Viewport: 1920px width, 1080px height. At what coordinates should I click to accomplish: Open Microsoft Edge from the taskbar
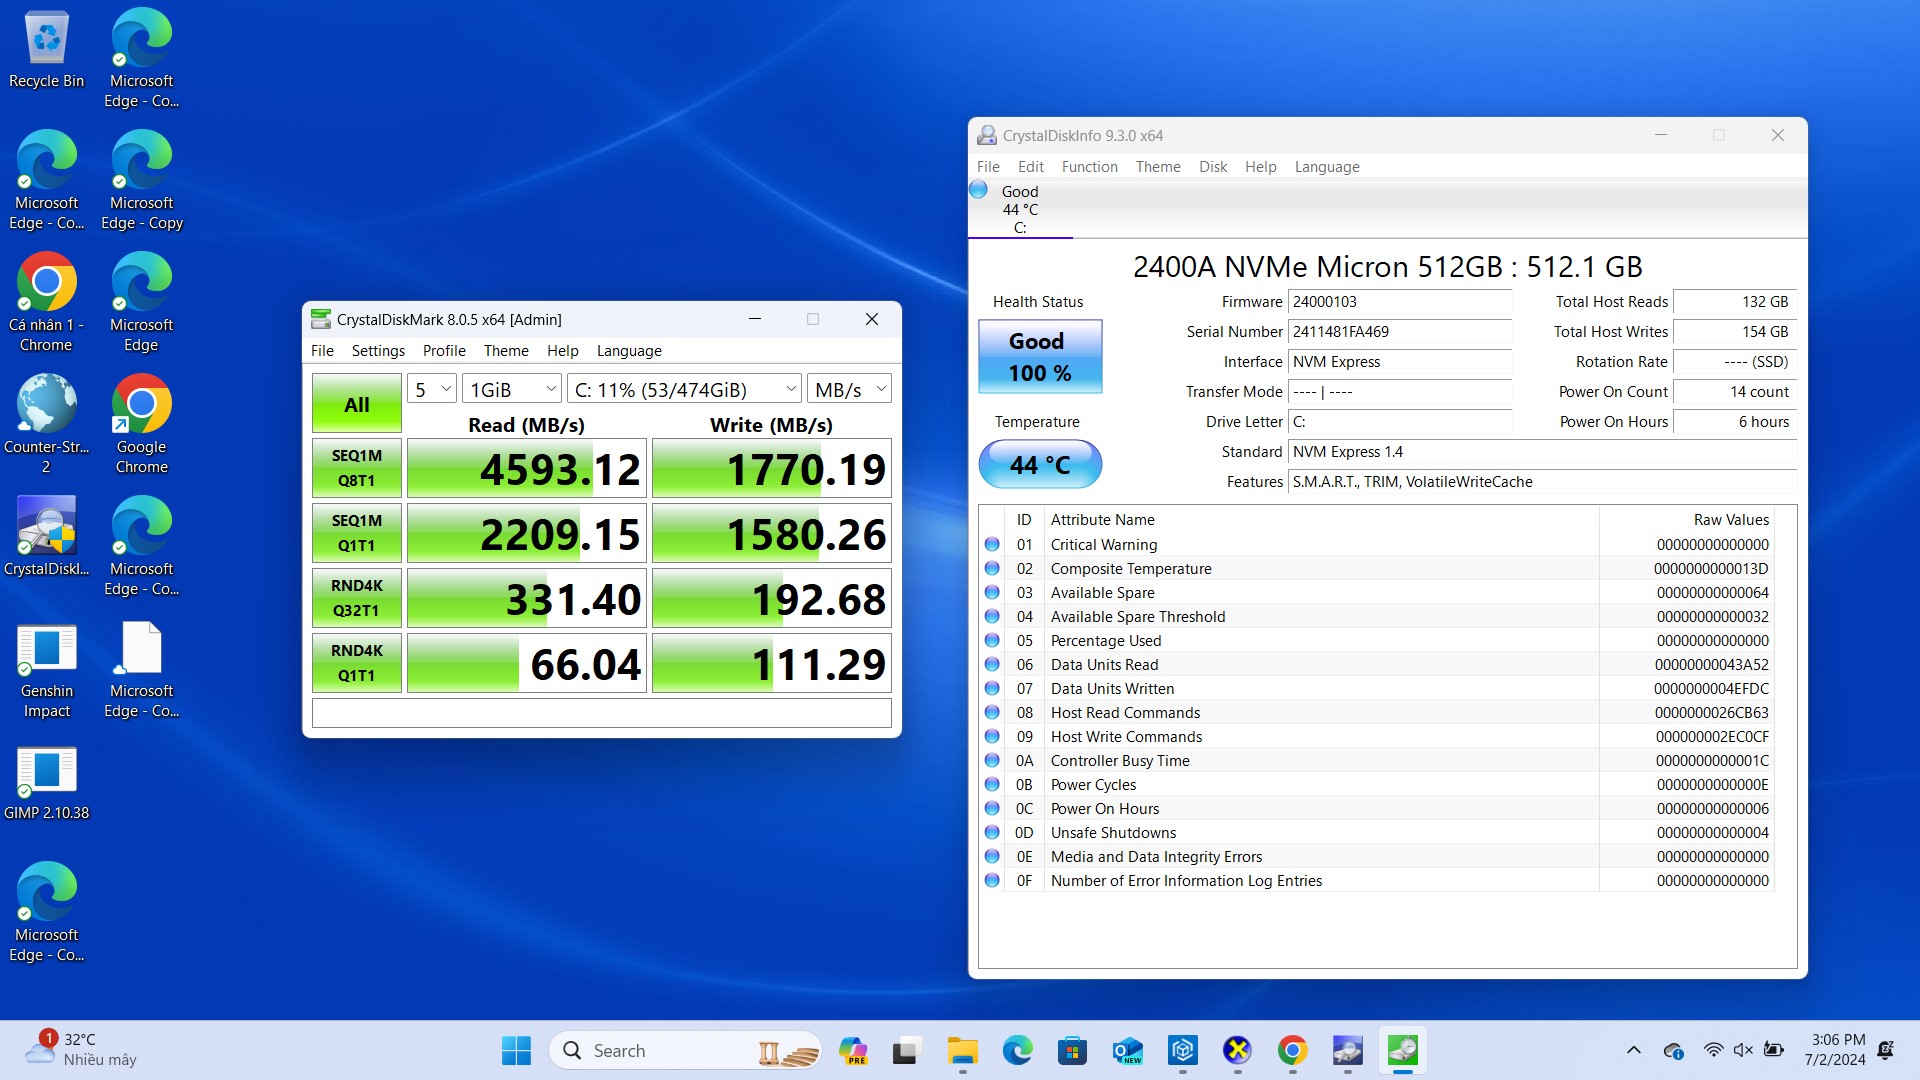point(1018,1051)
